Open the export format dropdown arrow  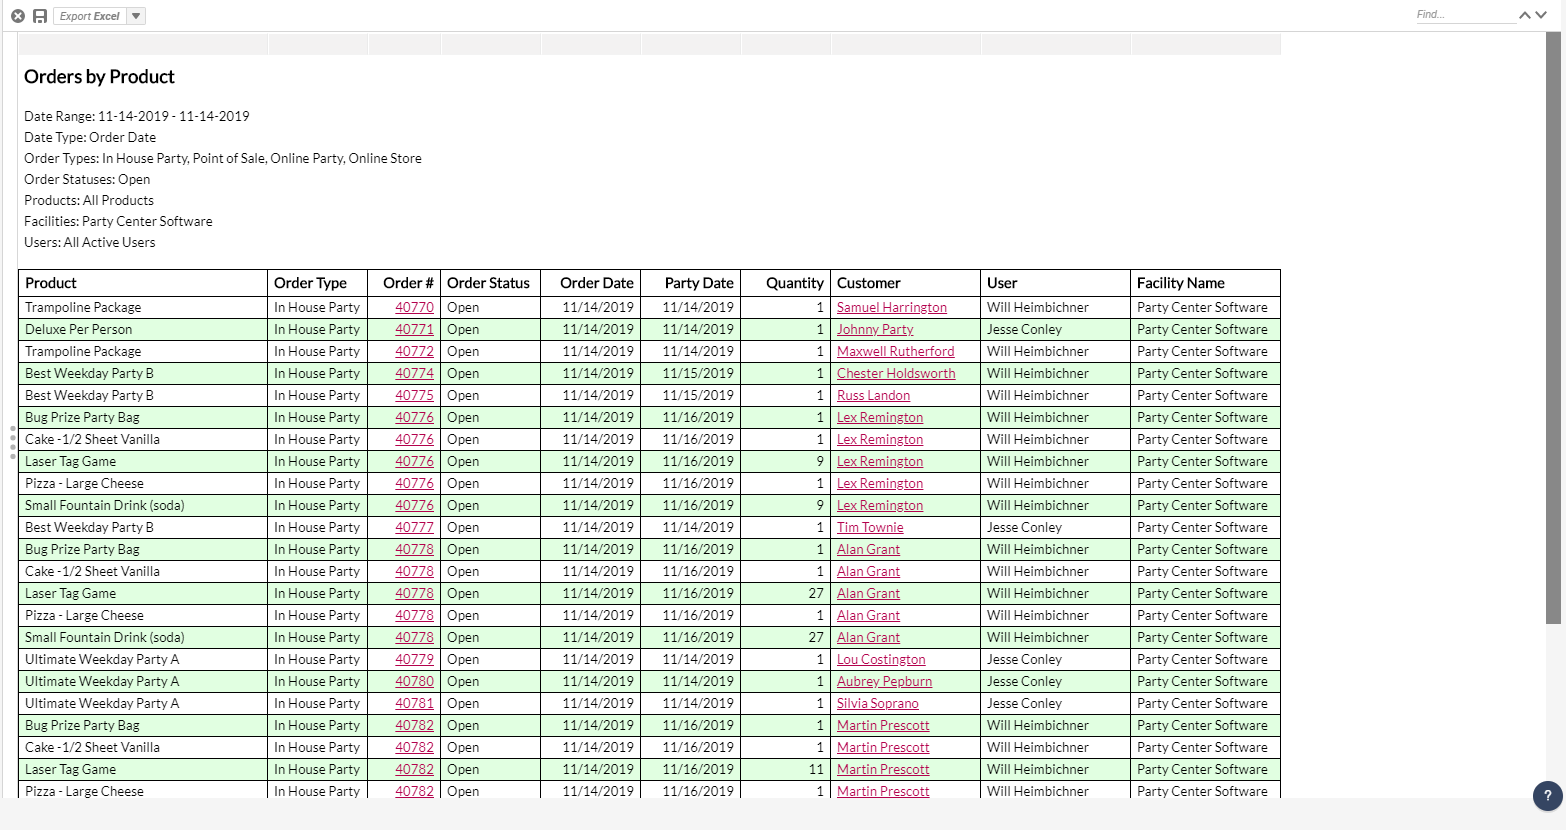click(x=136, y=16)
